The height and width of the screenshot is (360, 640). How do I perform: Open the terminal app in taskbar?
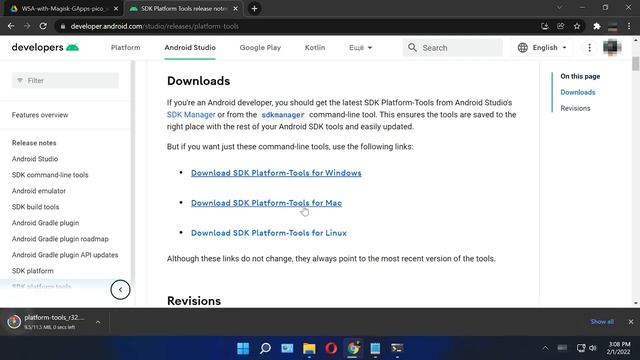pyautogui.click(x=397, y=348)
